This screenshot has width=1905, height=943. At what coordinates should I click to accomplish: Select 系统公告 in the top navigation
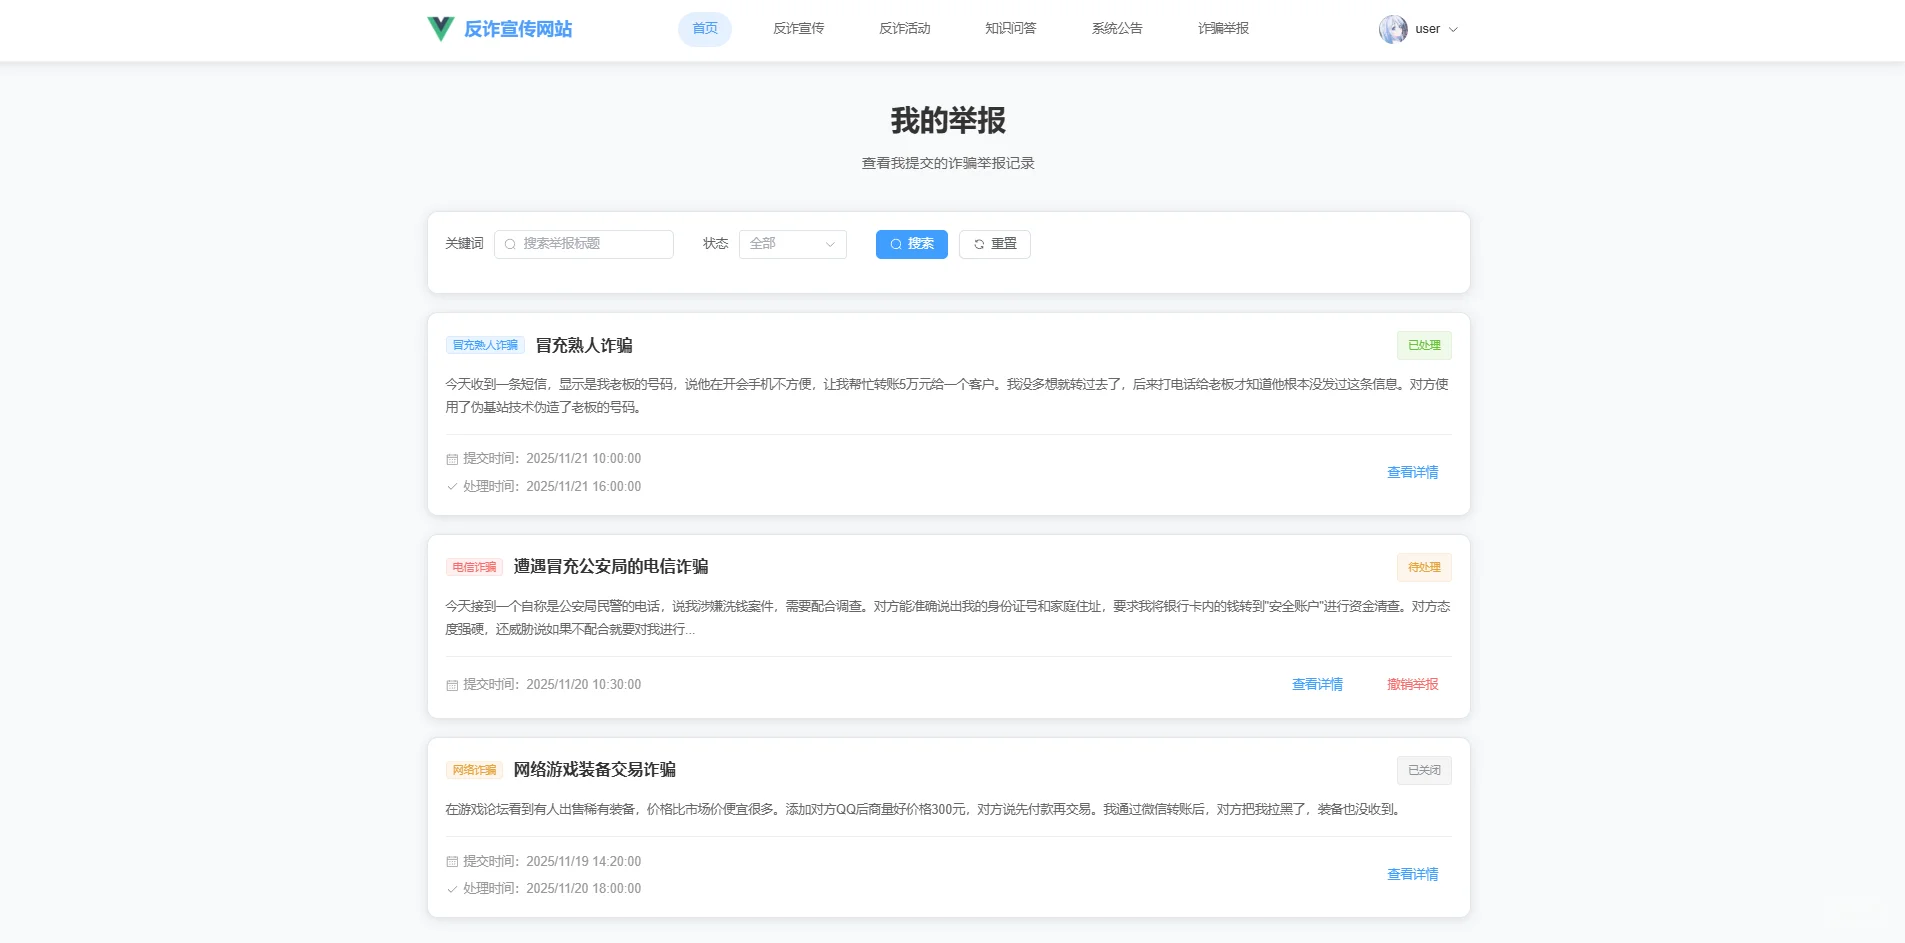1116,29
